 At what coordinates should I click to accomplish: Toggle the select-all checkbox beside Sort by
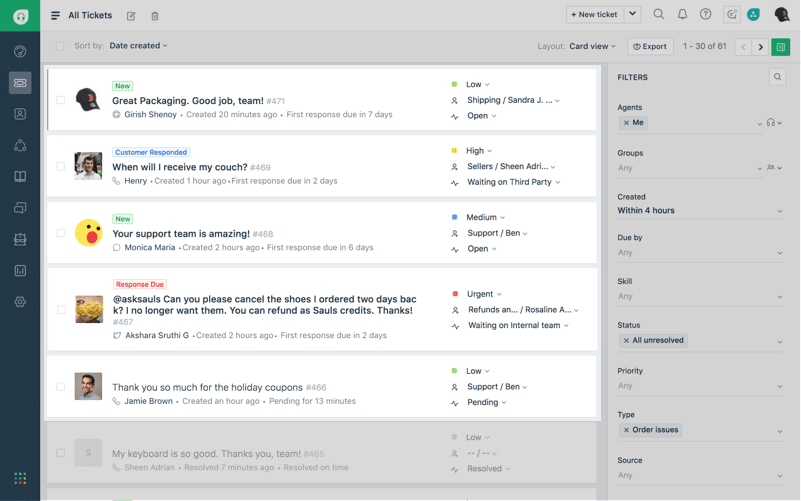coord(60,46)
